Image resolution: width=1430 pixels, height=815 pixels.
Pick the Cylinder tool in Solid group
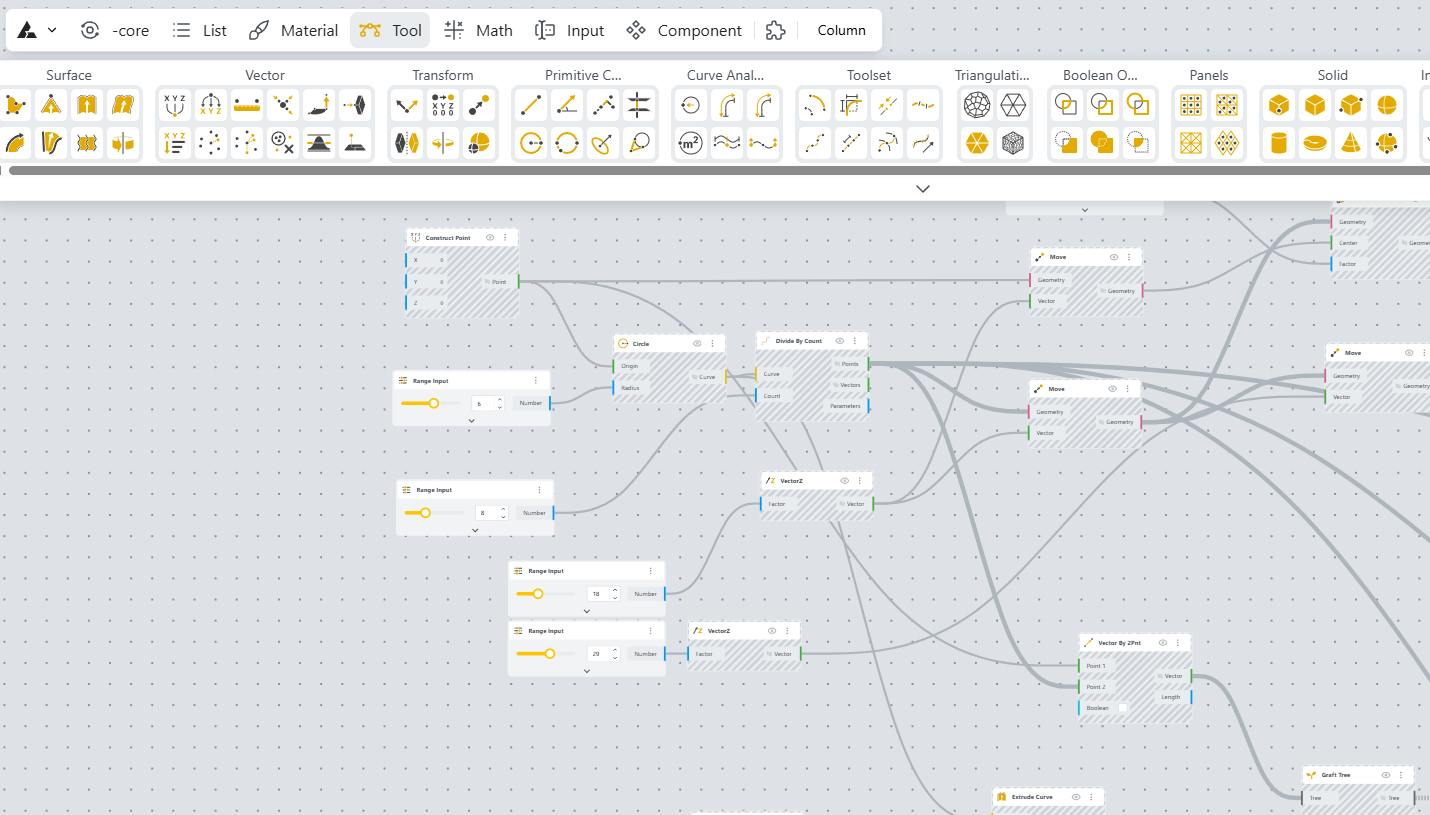[x=1278, y=143]
